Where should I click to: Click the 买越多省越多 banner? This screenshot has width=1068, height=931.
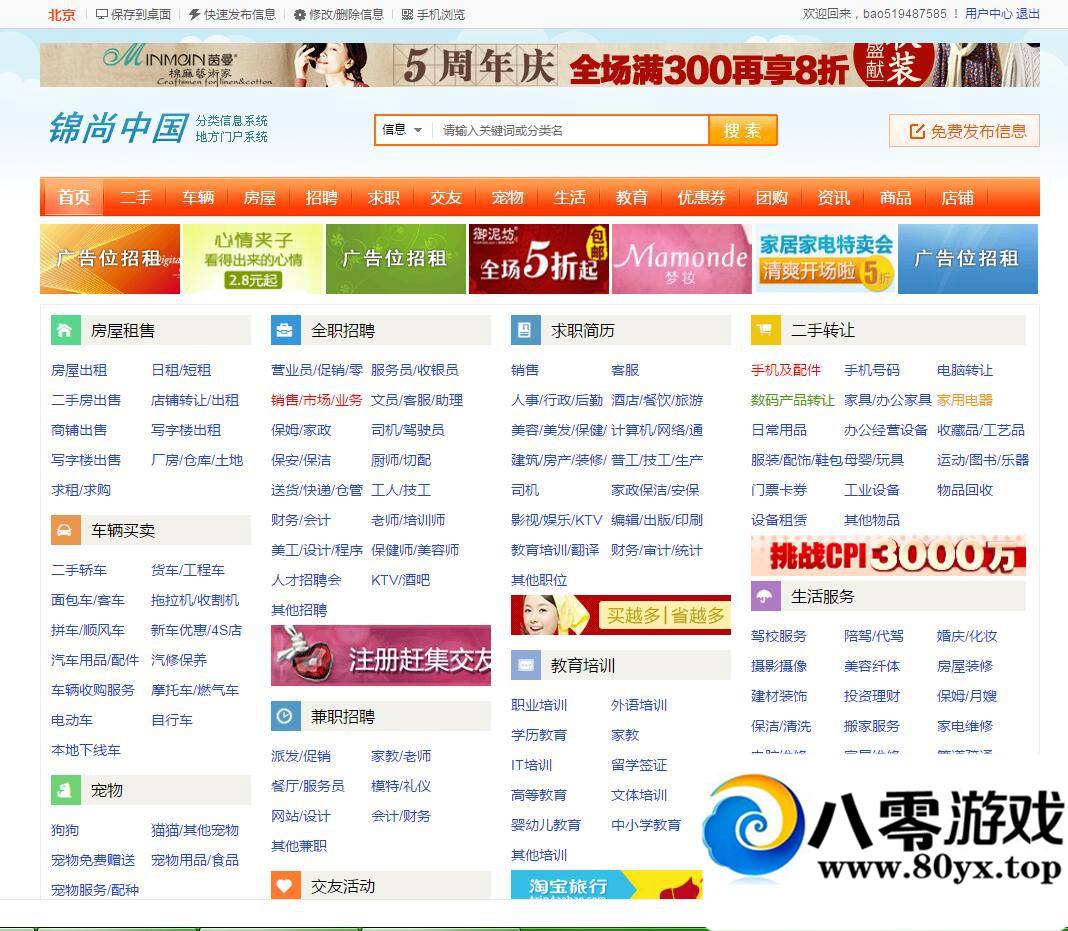point(621,614)
